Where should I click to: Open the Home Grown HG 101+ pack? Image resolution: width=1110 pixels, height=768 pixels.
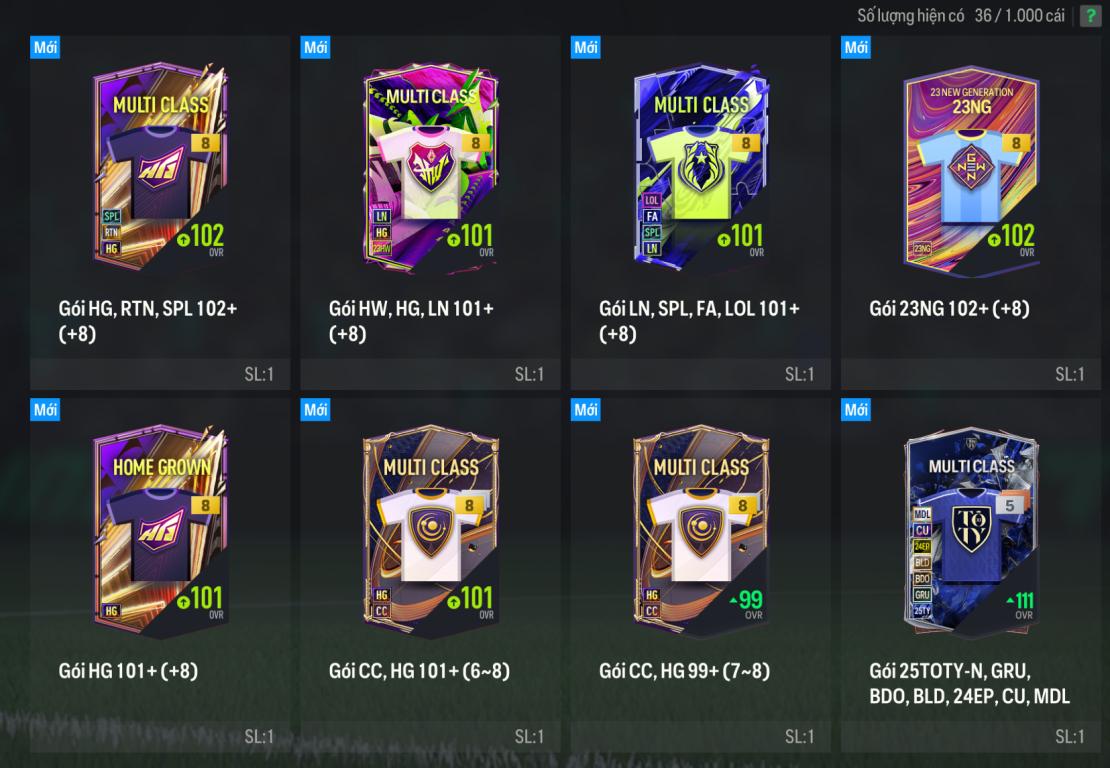[x=160, y=575]
